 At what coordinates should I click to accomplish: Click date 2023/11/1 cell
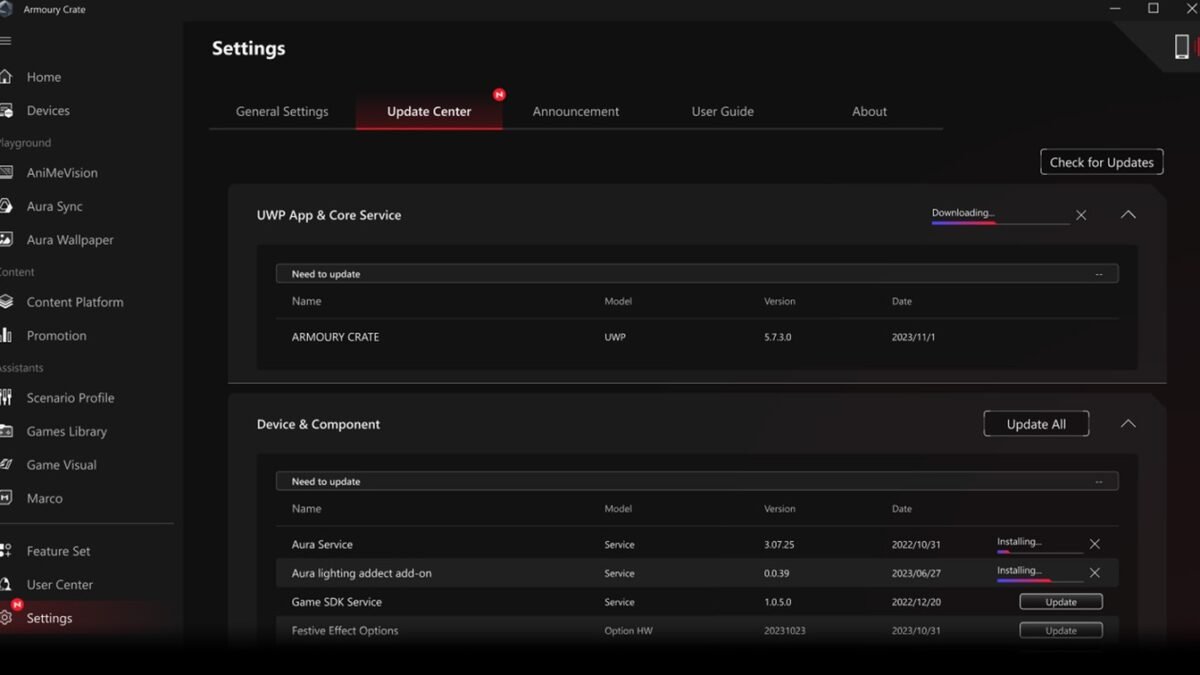pos(914,337)
